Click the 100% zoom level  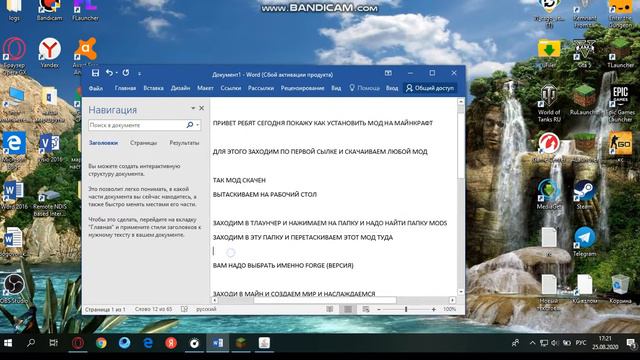[449, 309]
